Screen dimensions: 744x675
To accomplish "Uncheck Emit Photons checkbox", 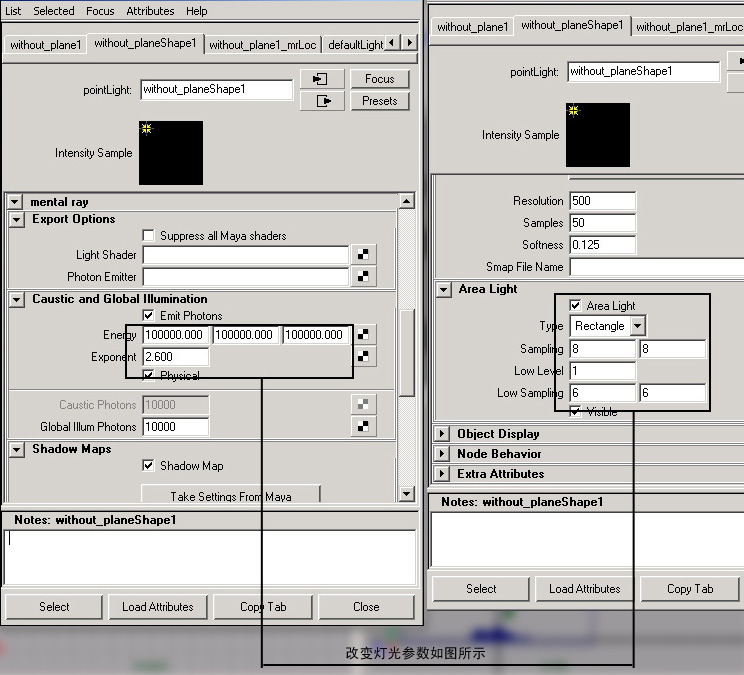I will coord(149,315).
